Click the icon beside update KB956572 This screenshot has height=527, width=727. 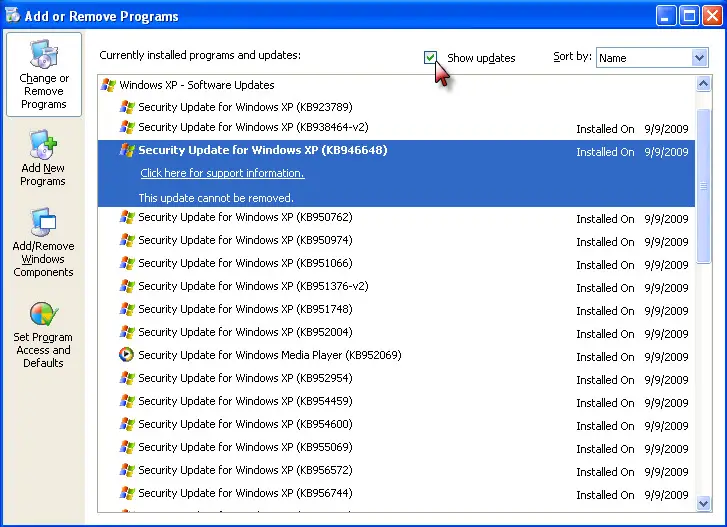[x=127, y=470]
